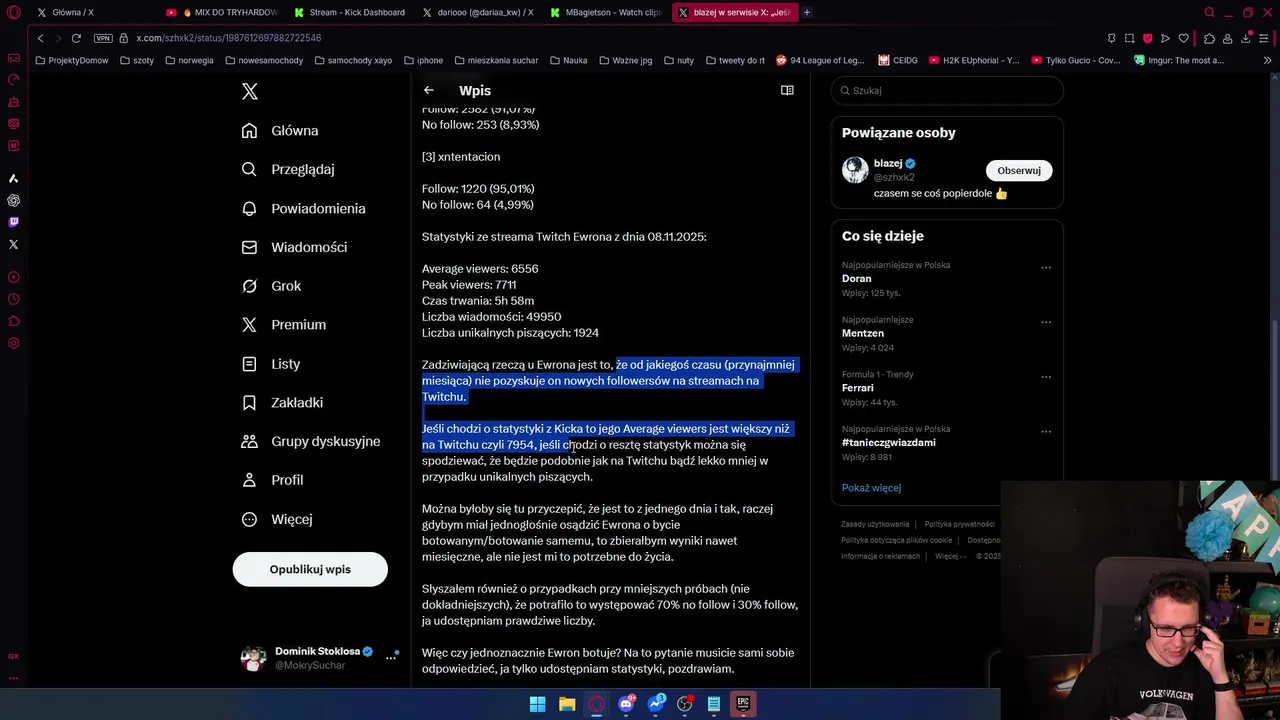Image resolution: width=1280 pixels, height=720 pixels.
Task: Open Imgur bookmark
Action: click(x=1179, y=60)
